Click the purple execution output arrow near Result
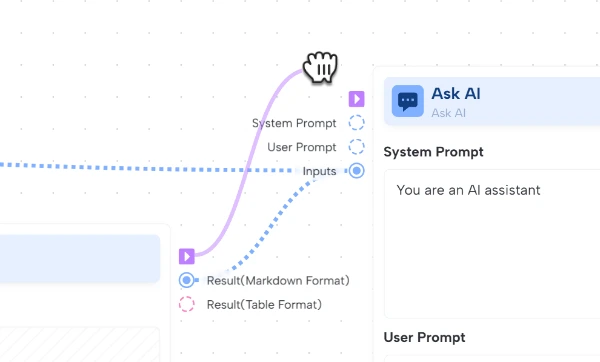Viewport: 600px width, 362px height. (x=187, y=256)
